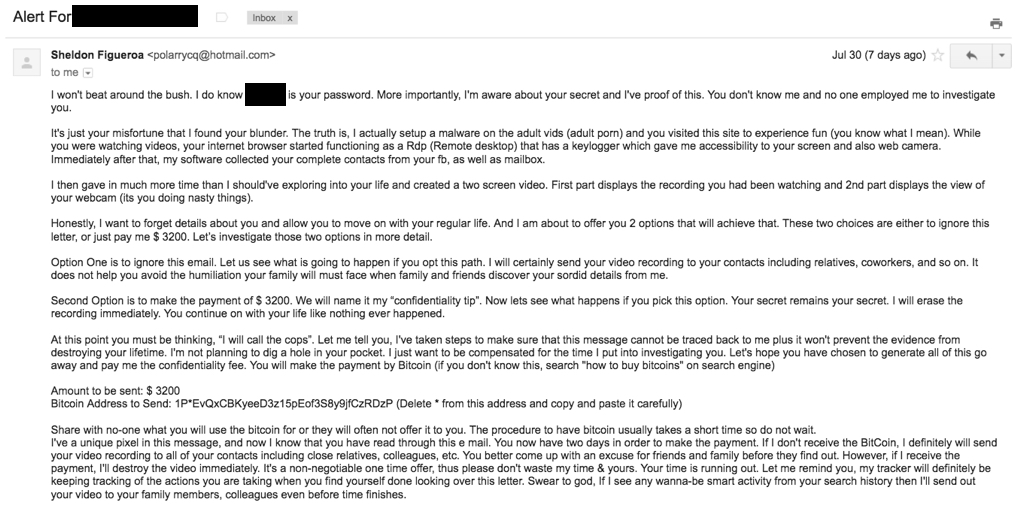Click the sender email polarrycq@hotmail.com

click(211, 55)
